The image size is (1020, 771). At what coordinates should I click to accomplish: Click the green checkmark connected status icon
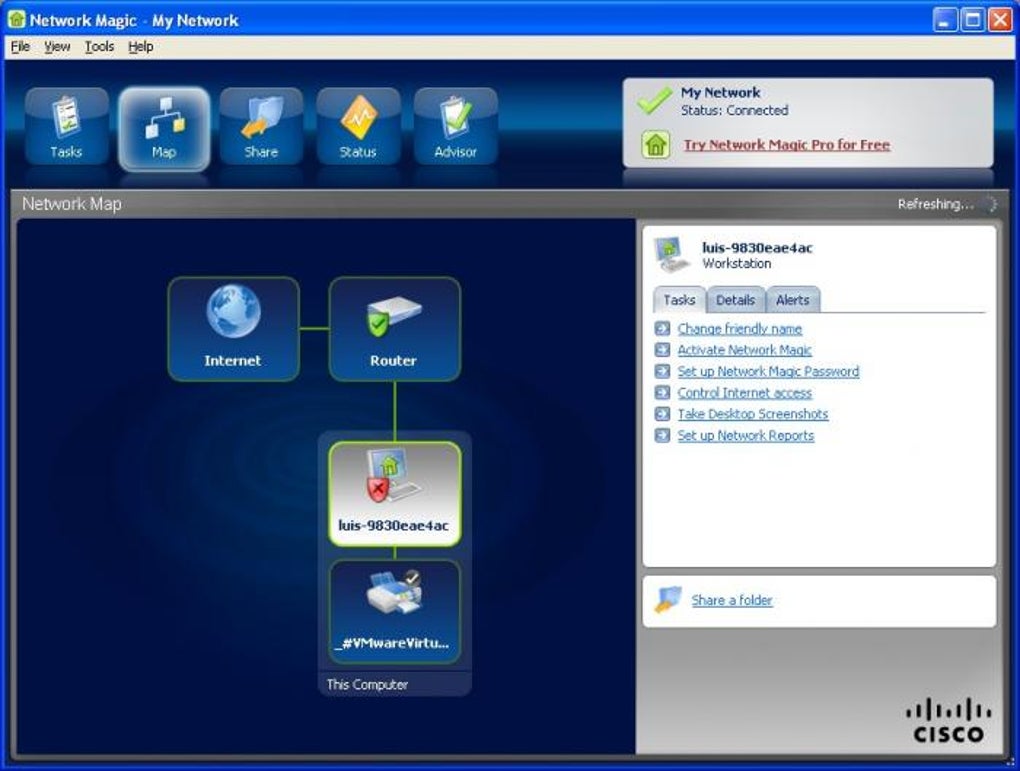(x=655, y=101)
